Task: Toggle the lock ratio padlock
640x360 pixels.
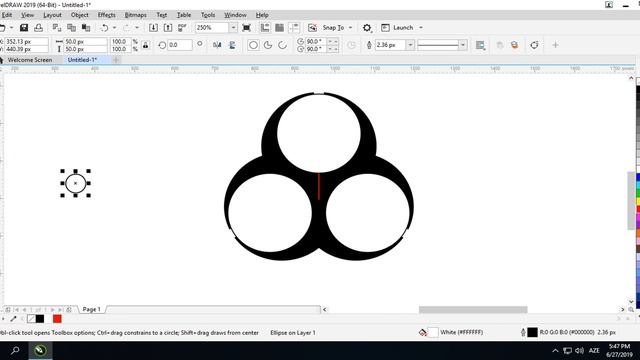Action: click(145, 45)
